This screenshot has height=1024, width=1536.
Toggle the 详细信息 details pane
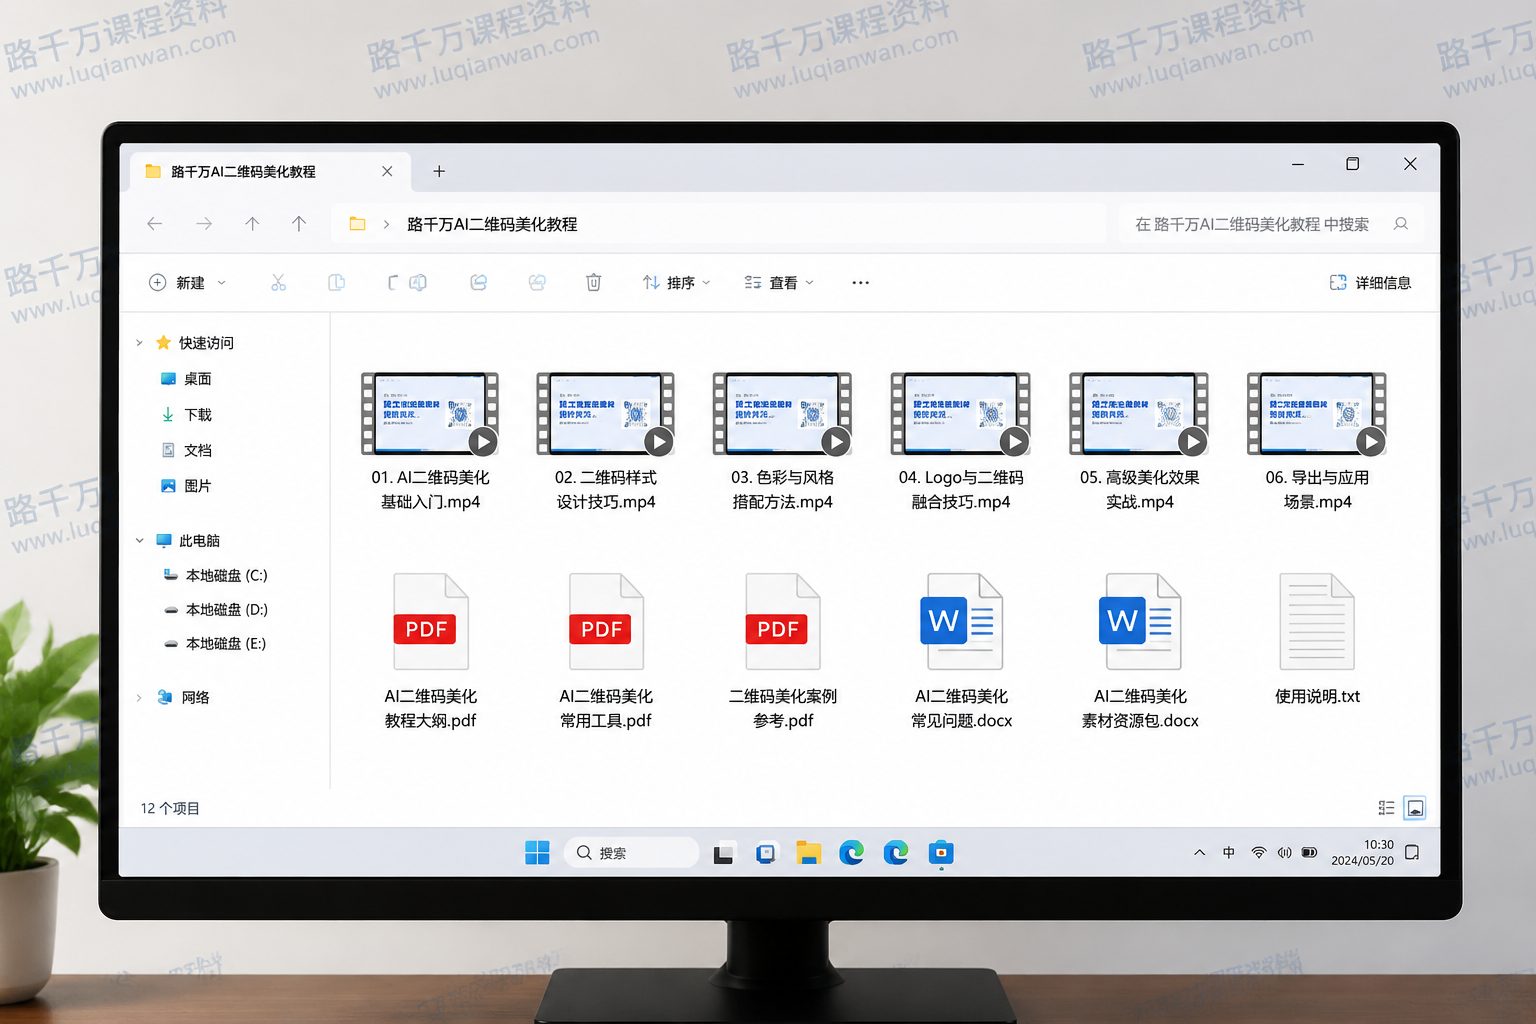(1370, 283)
